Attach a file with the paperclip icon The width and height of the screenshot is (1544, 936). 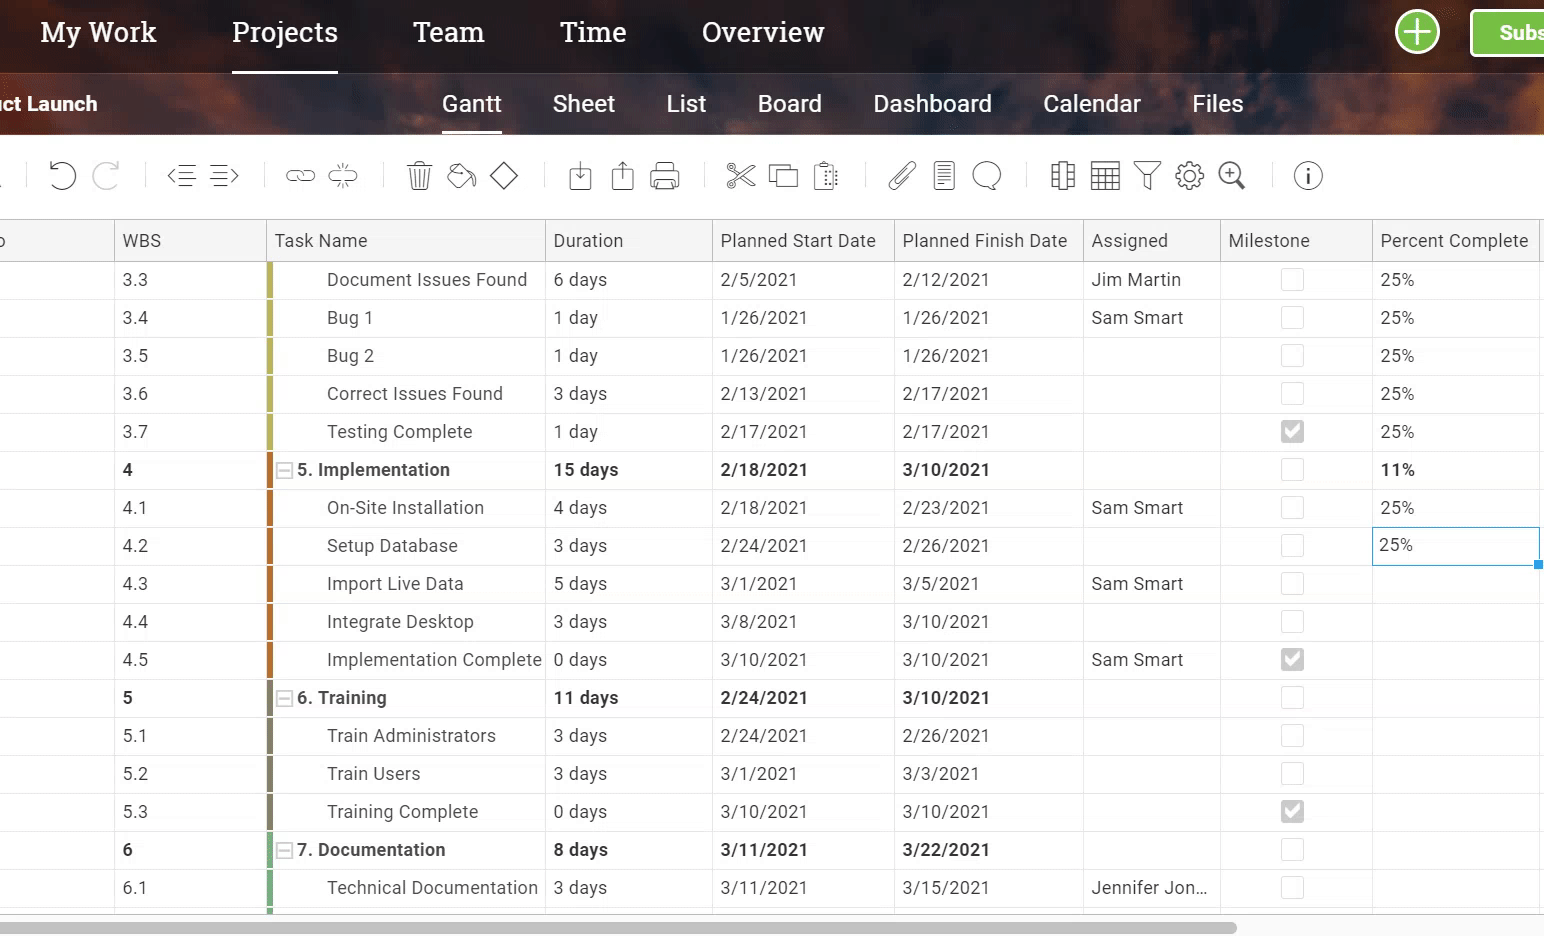click(x=900, y=175)
